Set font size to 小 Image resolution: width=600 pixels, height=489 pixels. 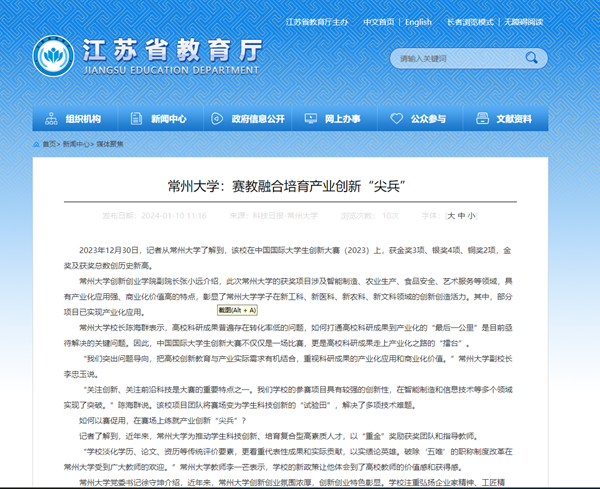coord(471,216)
